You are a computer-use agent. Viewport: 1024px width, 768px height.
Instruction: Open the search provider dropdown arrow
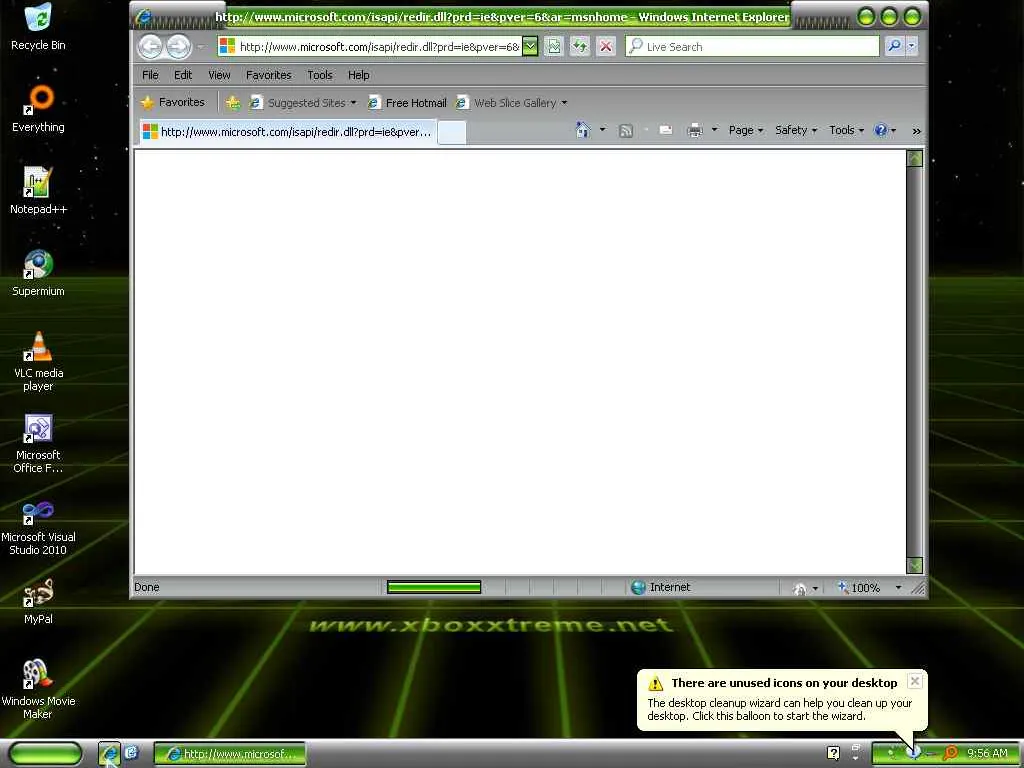point(912,46)
